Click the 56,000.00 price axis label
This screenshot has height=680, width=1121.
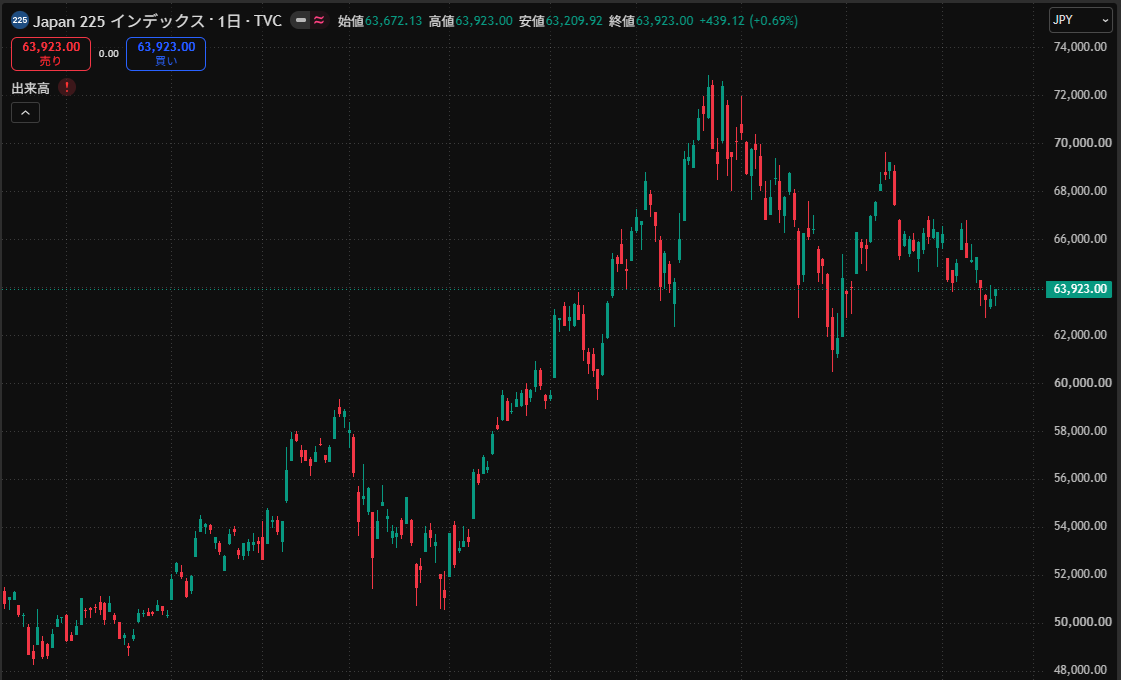[1080, 478]
